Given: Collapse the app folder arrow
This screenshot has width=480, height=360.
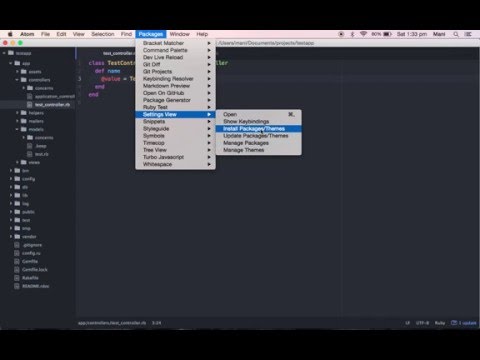Looking at the screenshot, I should point(11,63).
